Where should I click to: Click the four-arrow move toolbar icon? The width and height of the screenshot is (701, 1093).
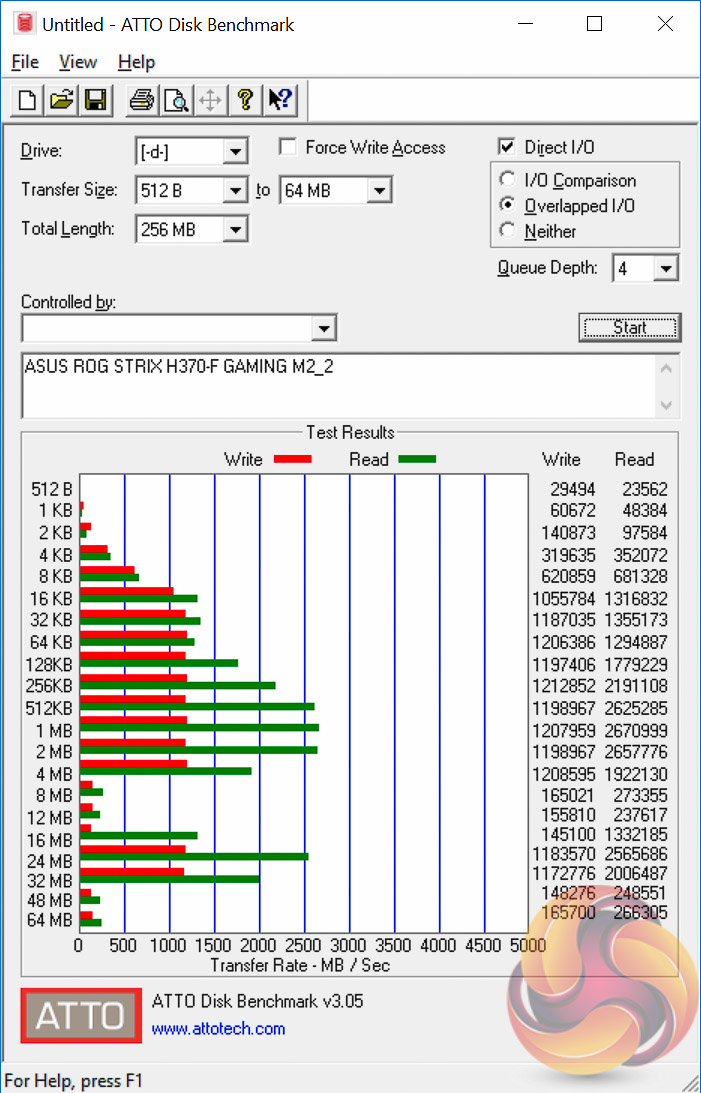pos(210,100)
